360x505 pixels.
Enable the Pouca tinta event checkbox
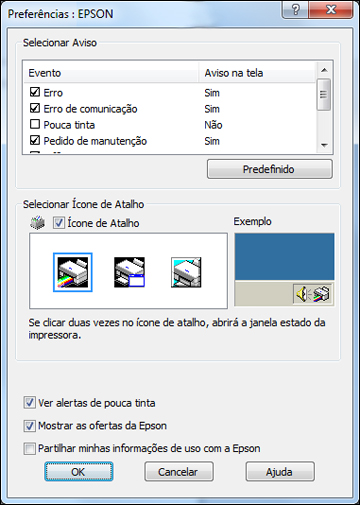pos(35,124)
